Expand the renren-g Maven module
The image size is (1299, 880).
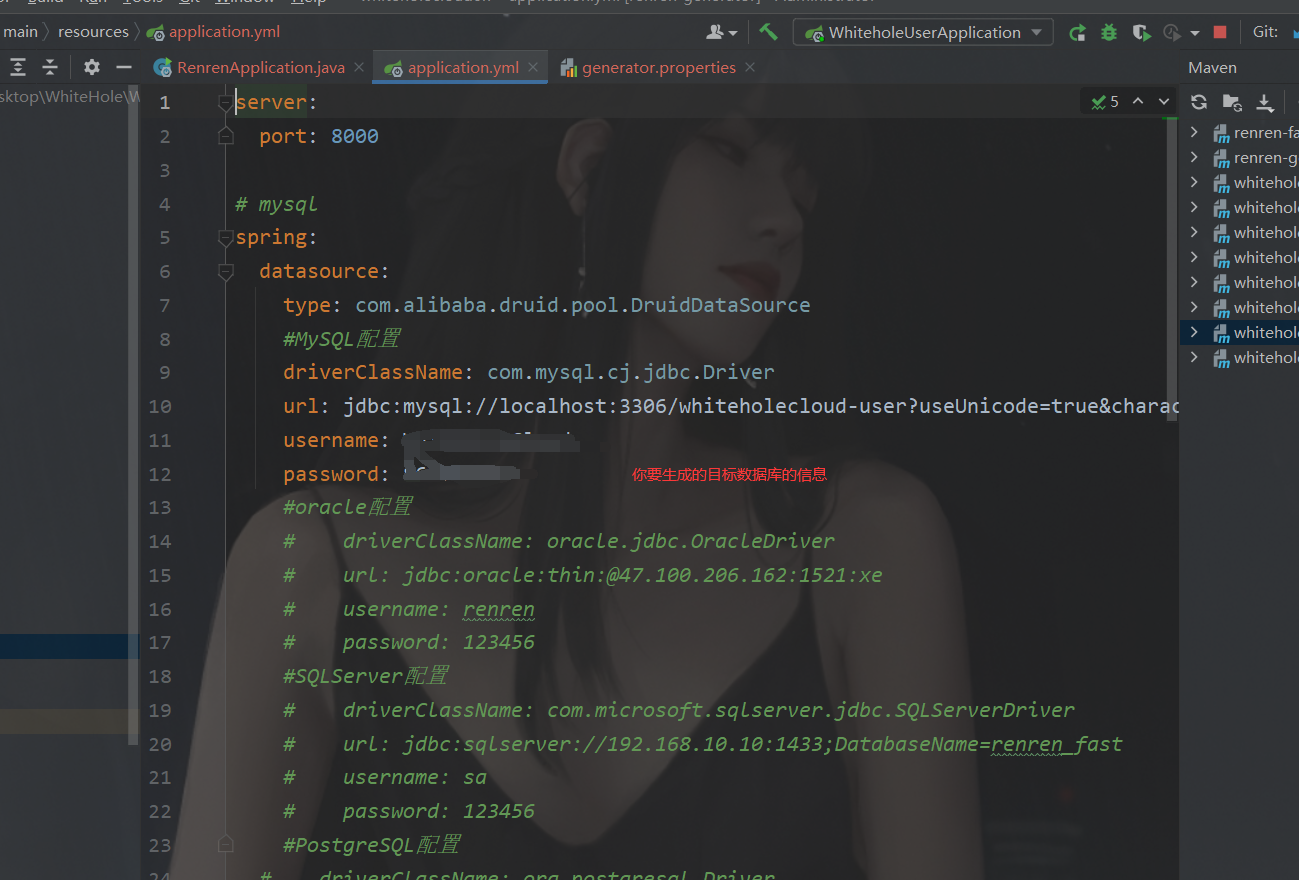click(x=1194, y=157)
